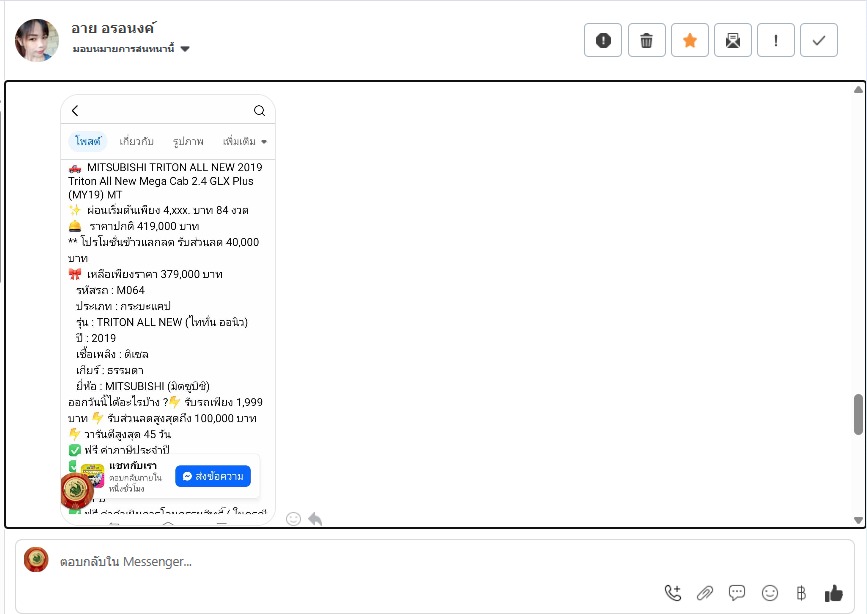
Task: Click the เหลือเพียงราคา 379,000 บาท line
Action: [154, 274]
